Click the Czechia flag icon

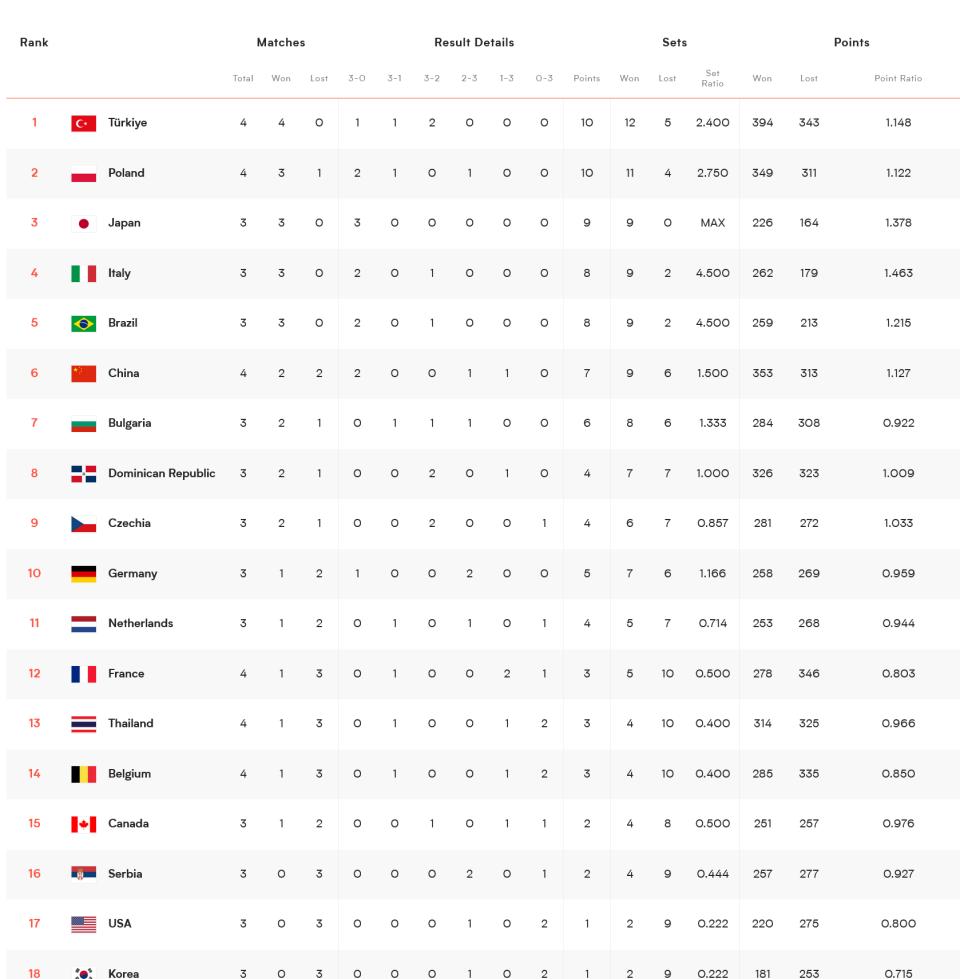coord(84,524)
